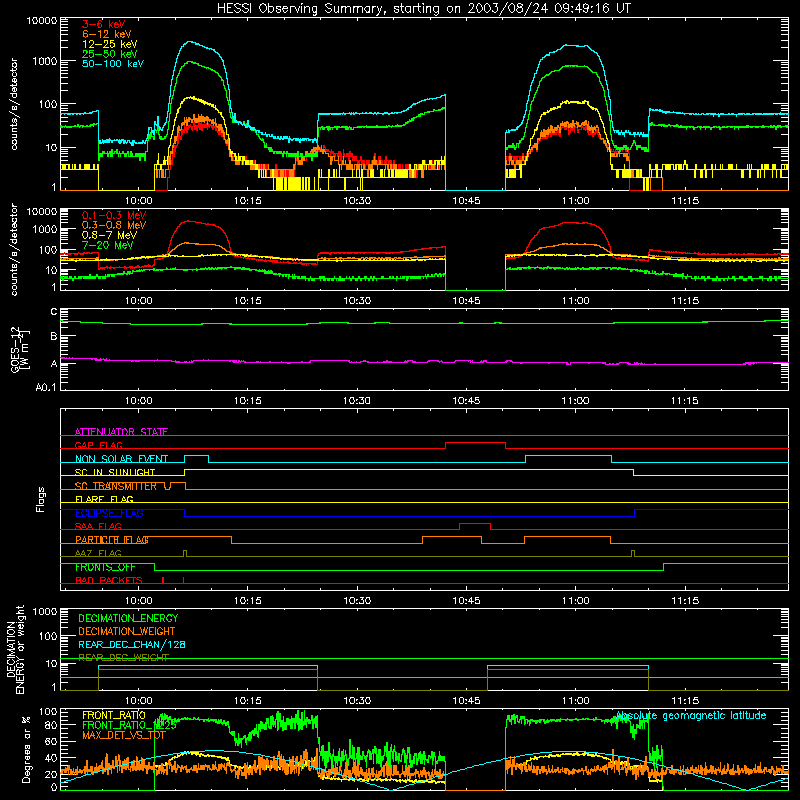Click the DECIMATION_ENERGY legend label

coord(128,618)
